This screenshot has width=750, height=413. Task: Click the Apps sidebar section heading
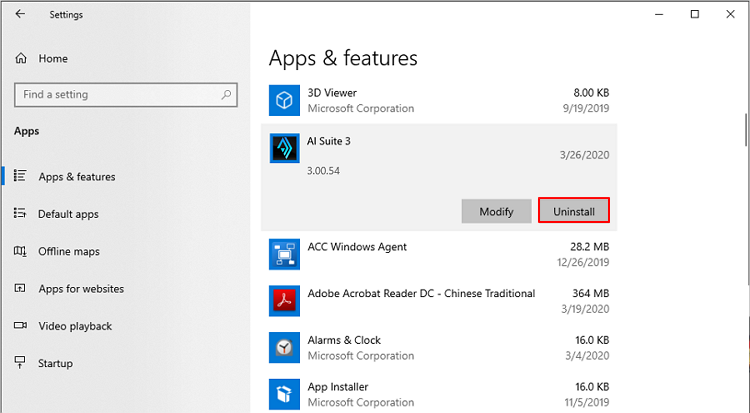click(x=26, y=131)
